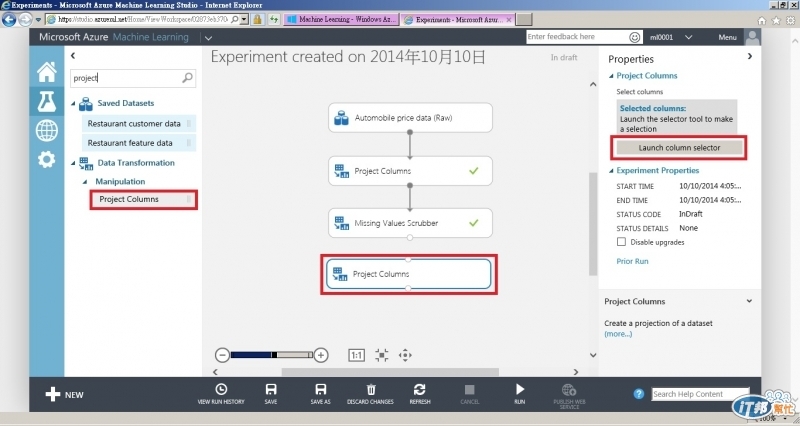Click the browser Tools gear icon
Image resolution: width=800 pixels, height=426 pixels.
[x=790, y=20]
